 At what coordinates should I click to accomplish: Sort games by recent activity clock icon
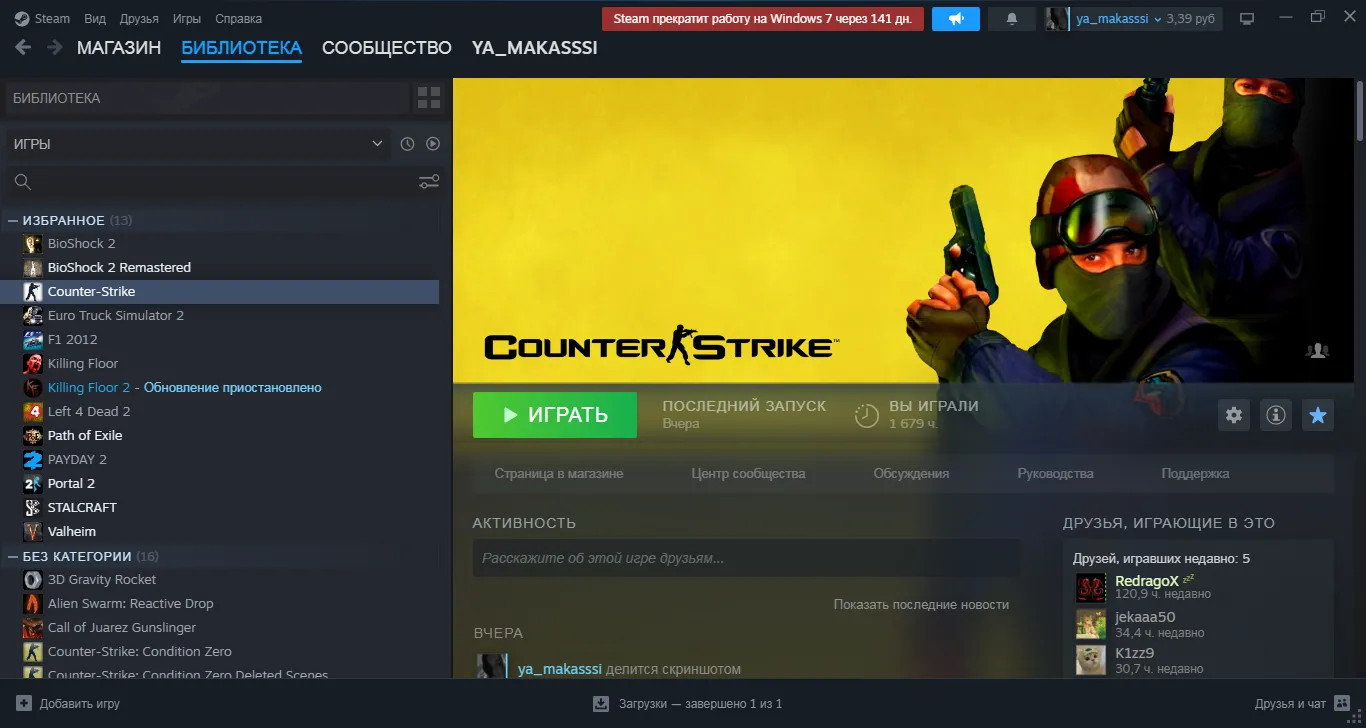[x=407, y=144]
